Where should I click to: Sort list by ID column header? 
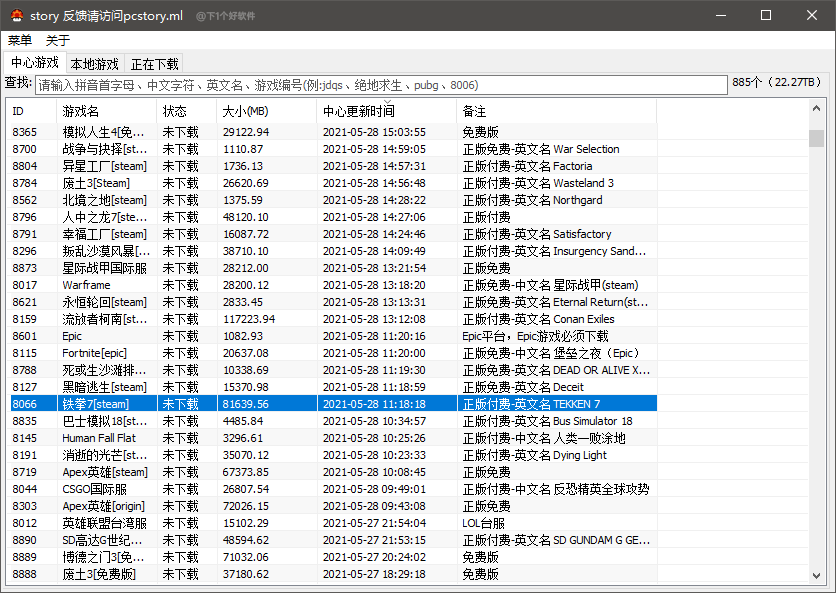30,111
